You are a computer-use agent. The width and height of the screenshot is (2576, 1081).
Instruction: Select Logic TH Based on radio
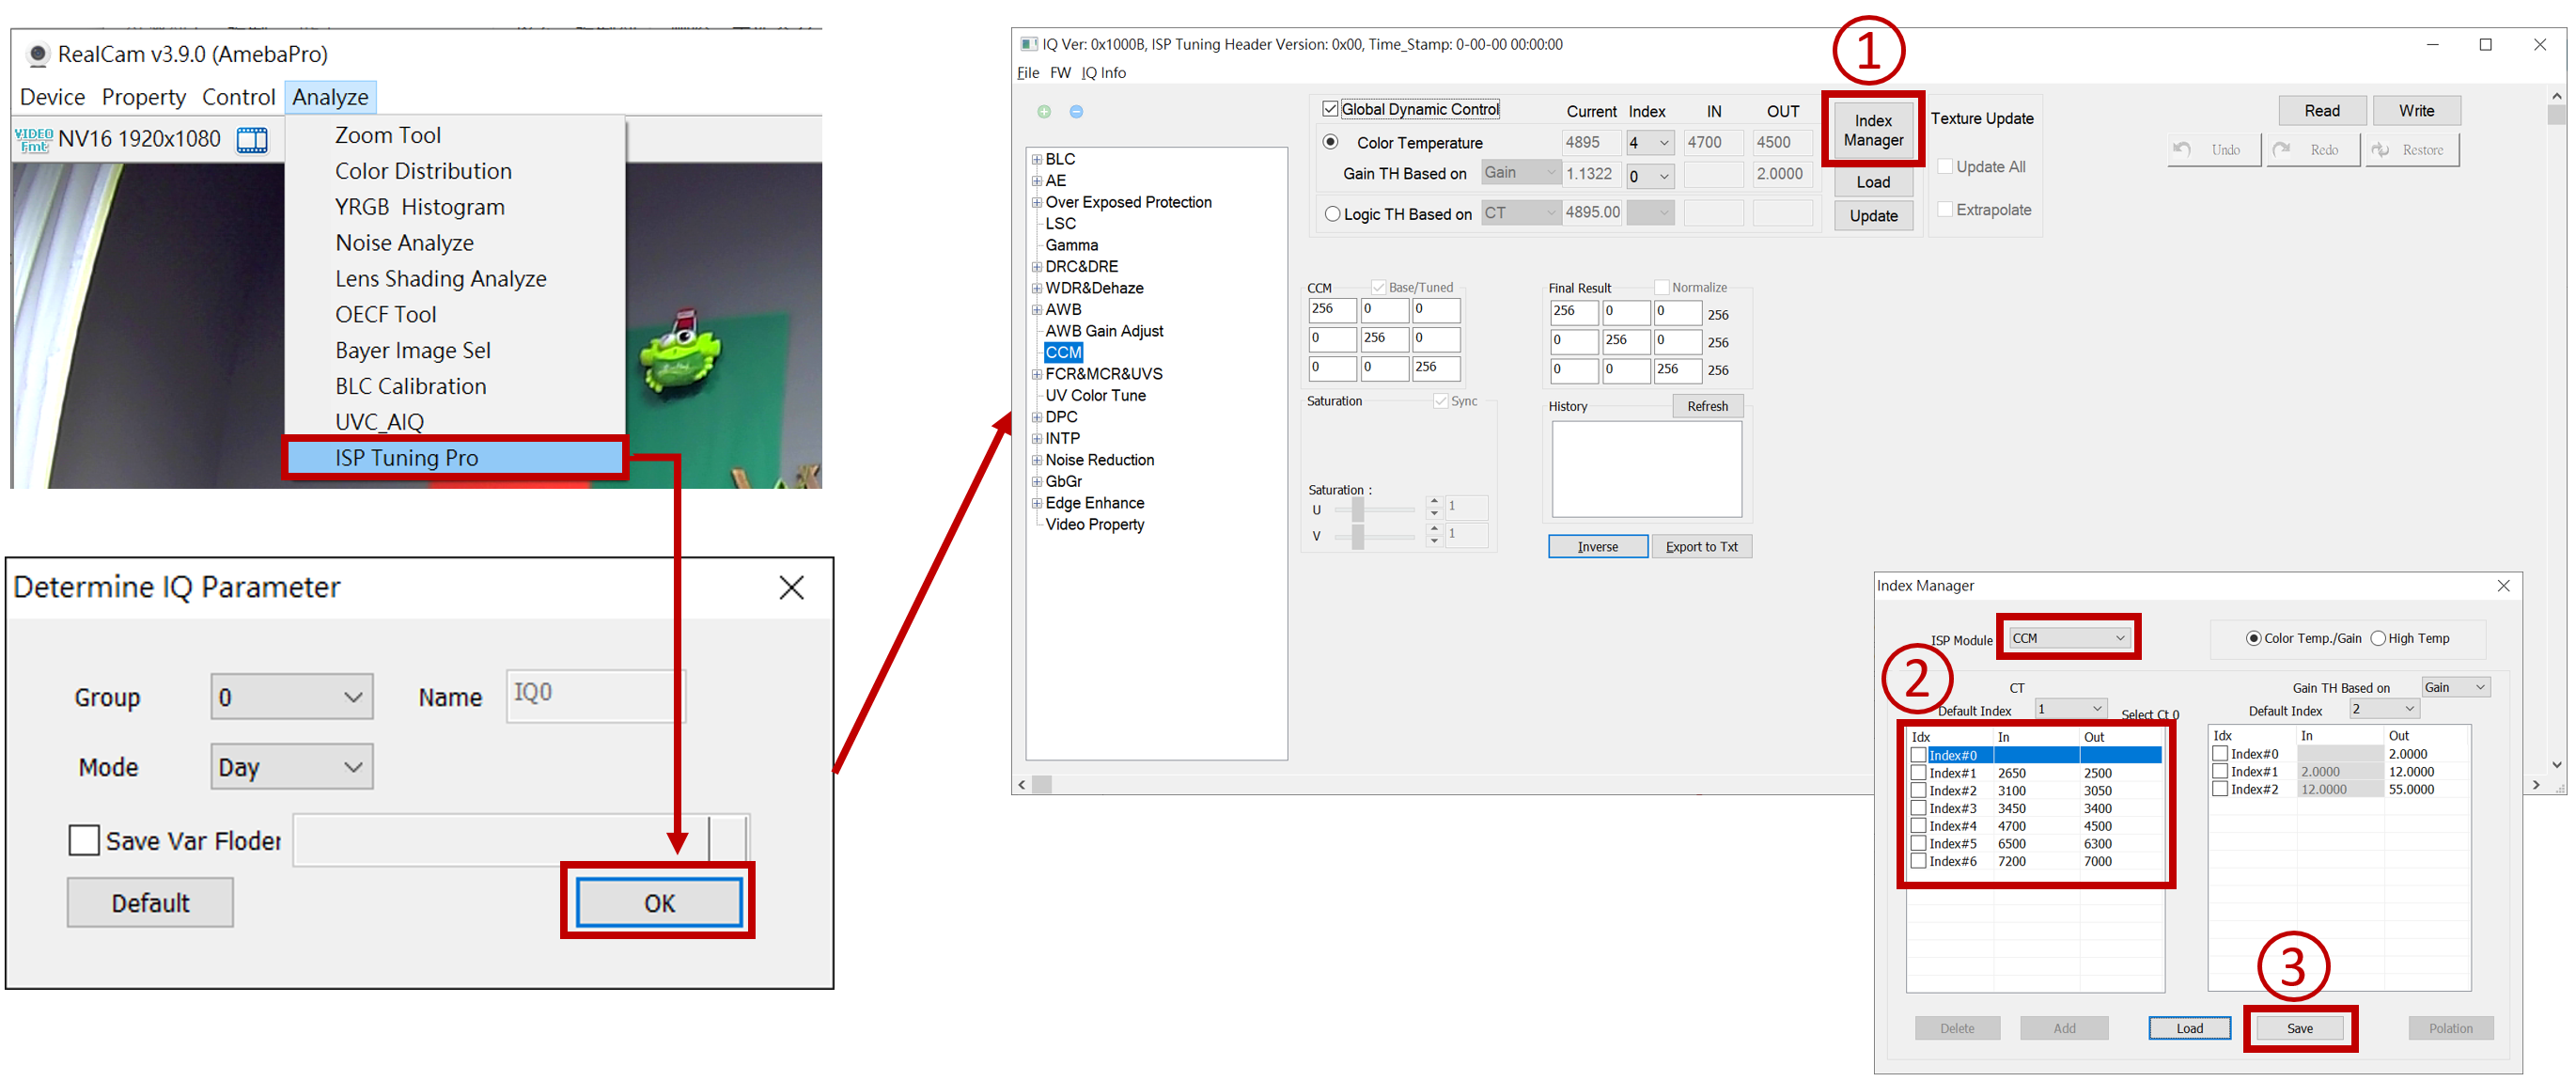click(1332, 214)
